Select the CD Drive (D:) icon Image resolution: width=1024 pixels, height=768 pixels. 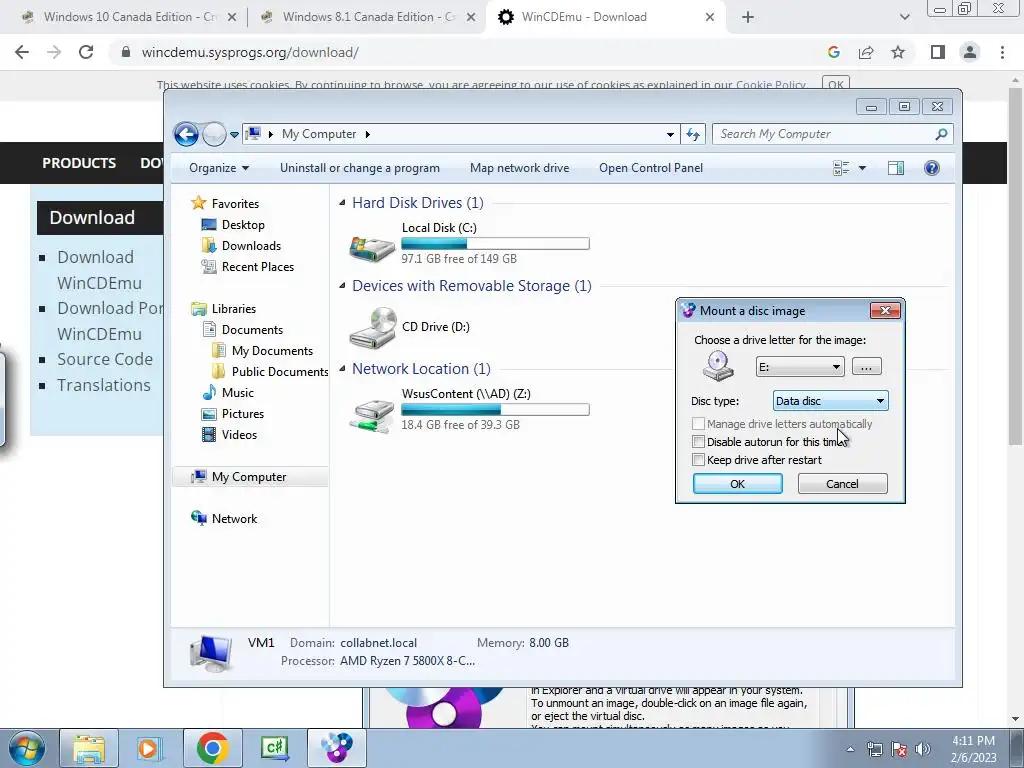coord(372,327)
